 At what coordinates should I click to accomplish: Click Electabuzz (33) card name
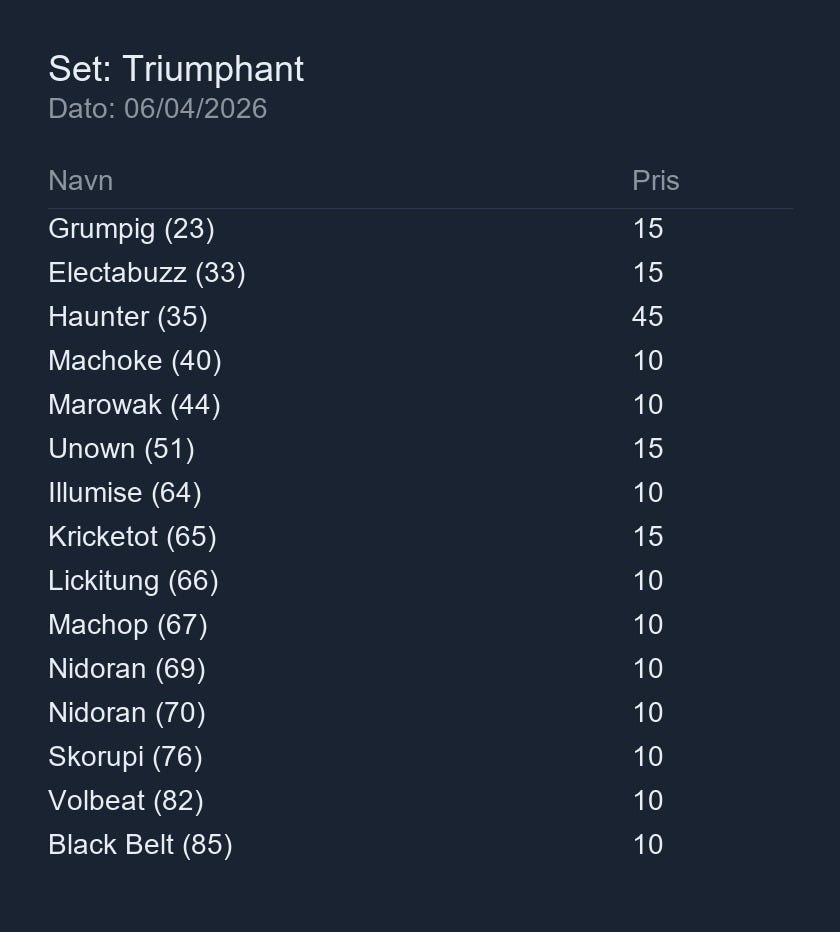(x=146, y=273)
